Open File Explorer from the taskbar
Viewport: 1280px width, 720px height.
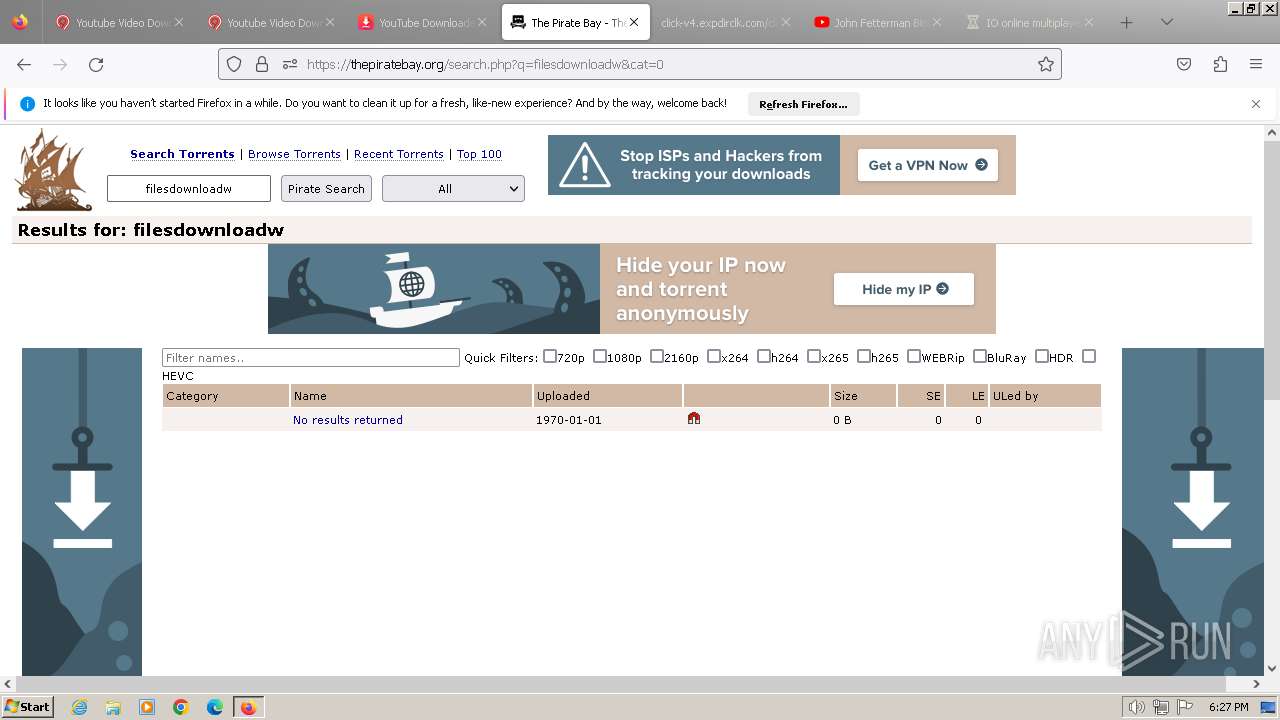coord(113,707)
